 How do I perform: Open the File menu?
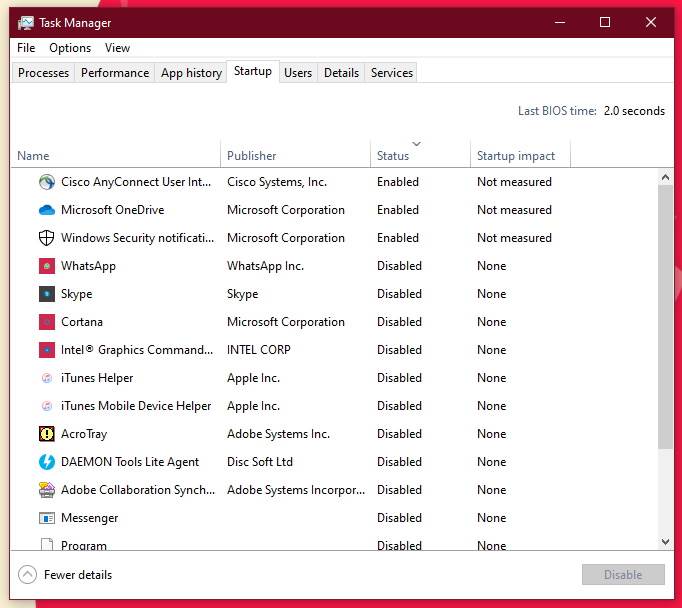[26, 48]
